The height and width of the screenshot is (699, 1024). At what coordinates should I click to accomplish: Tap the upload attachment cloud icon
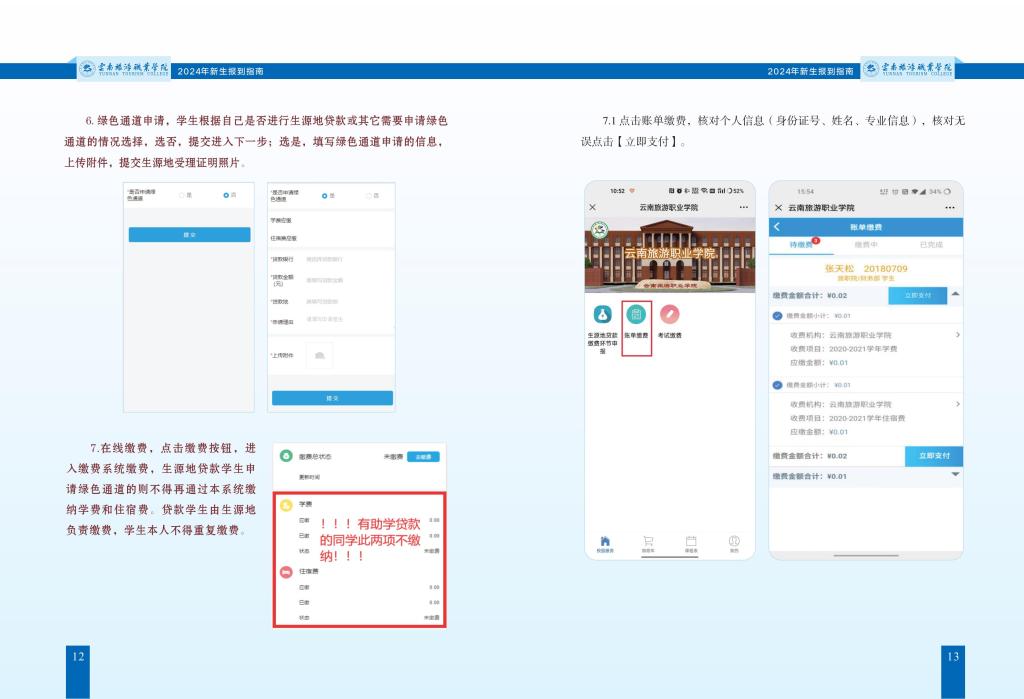click(x=319, y=355)
